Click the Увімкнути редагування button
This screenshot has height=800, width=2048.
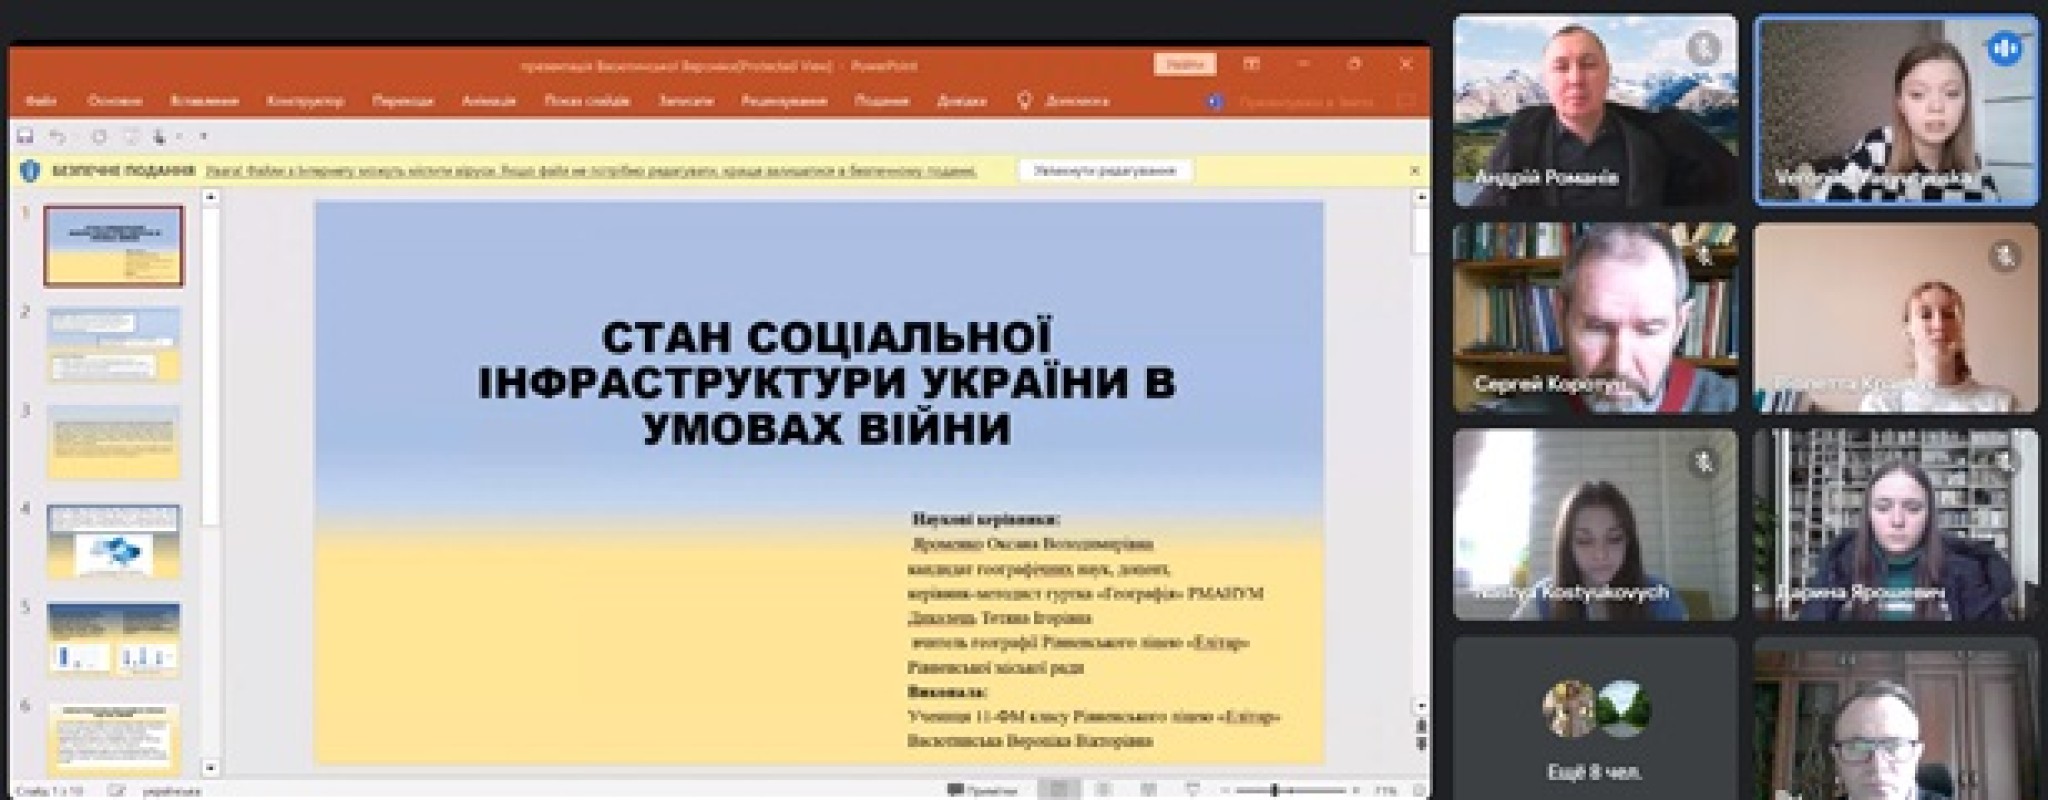point(1105,171)
